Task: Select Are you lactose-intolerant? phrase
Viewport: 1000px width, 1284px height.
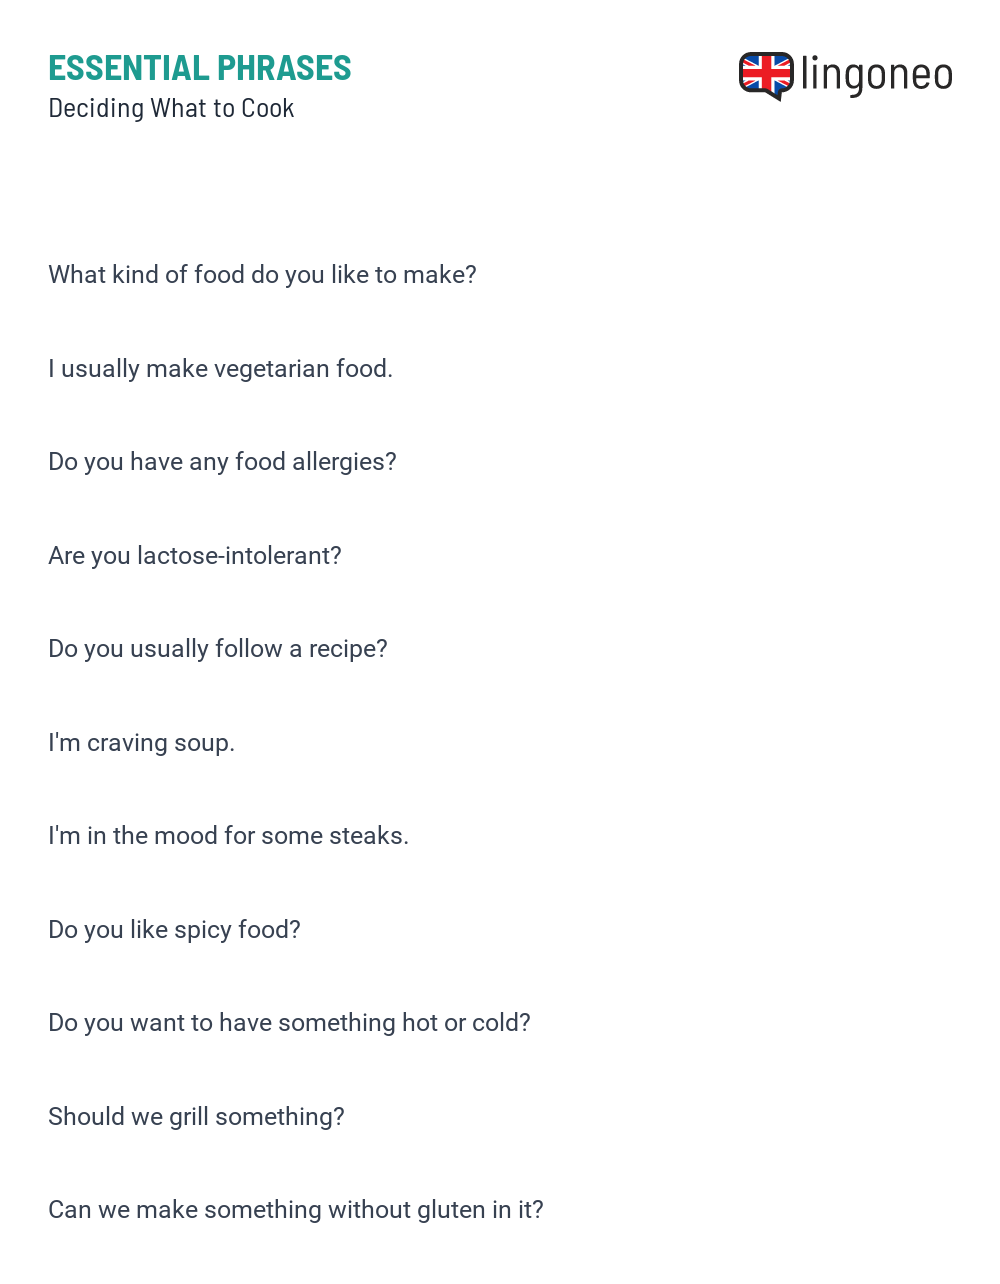Action: pos(195,556)
